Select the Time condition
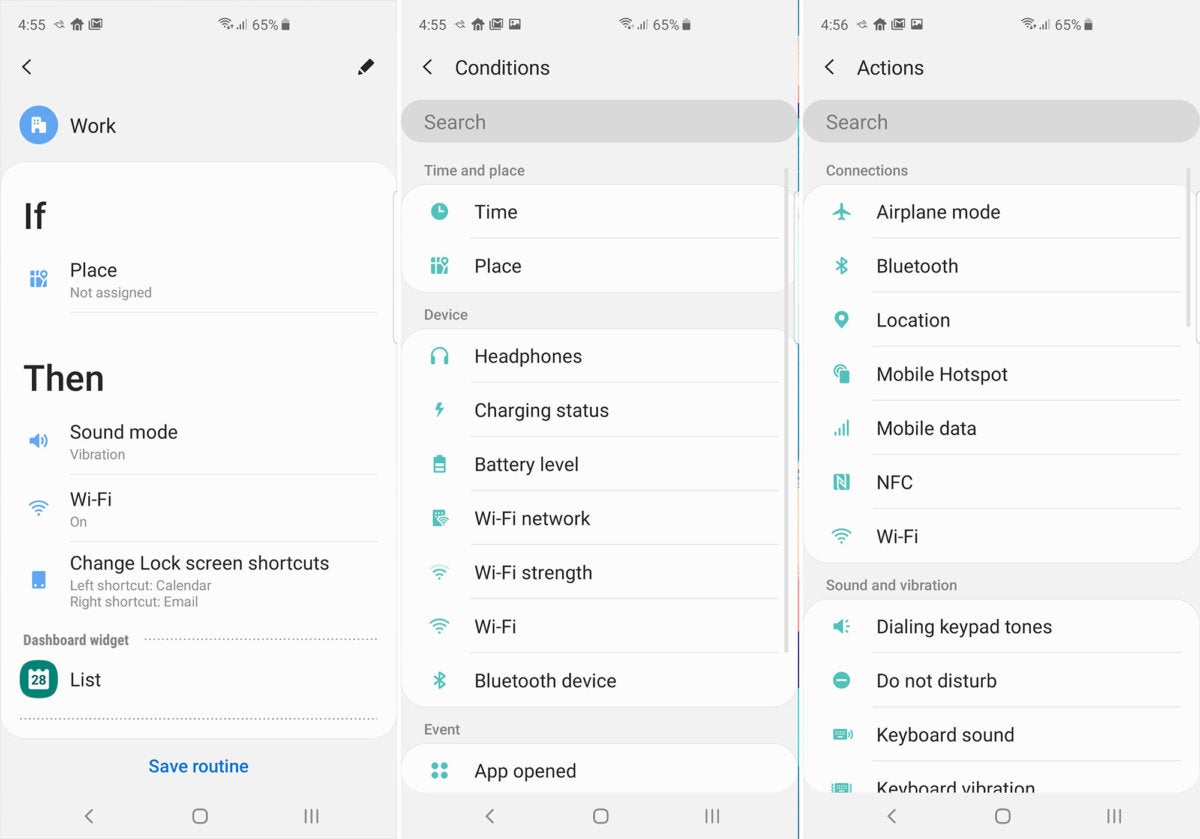The image size is (1200, 839). [598, 211]
